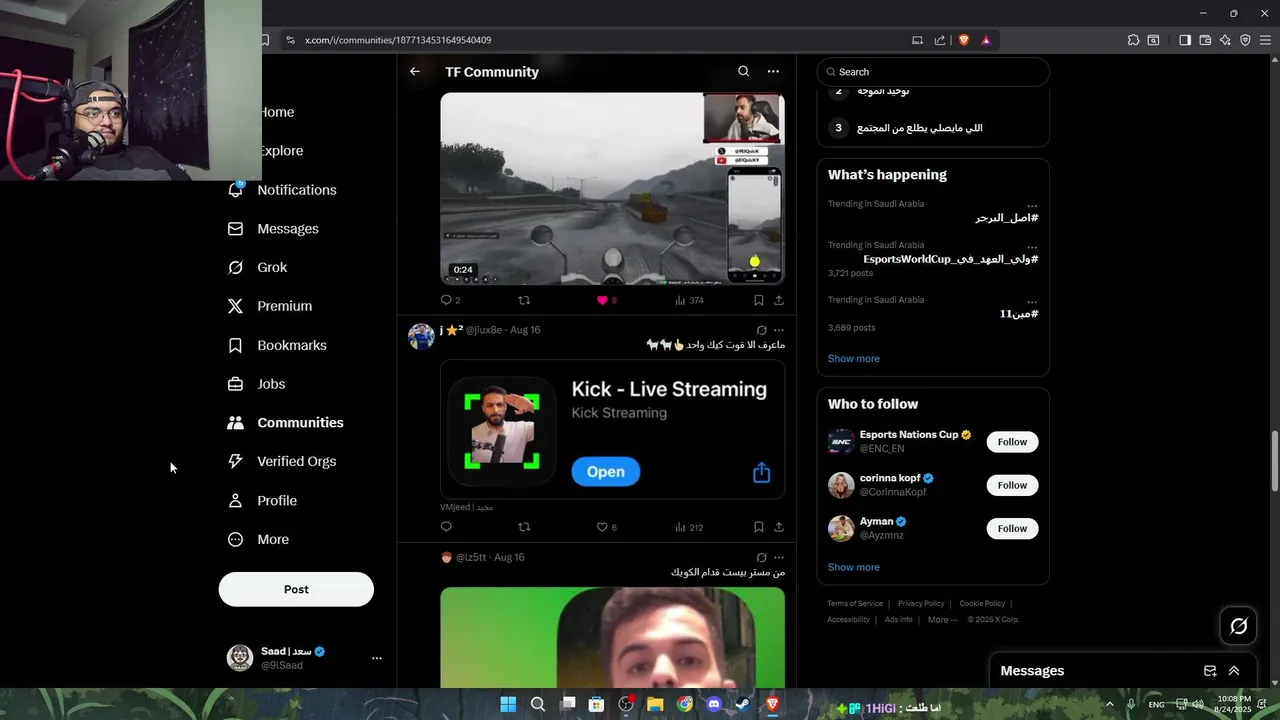Bookmark the Kick Live Streaming post
Image resolution: width=1280 pixels, height=720 pixels.
[759, 527]
